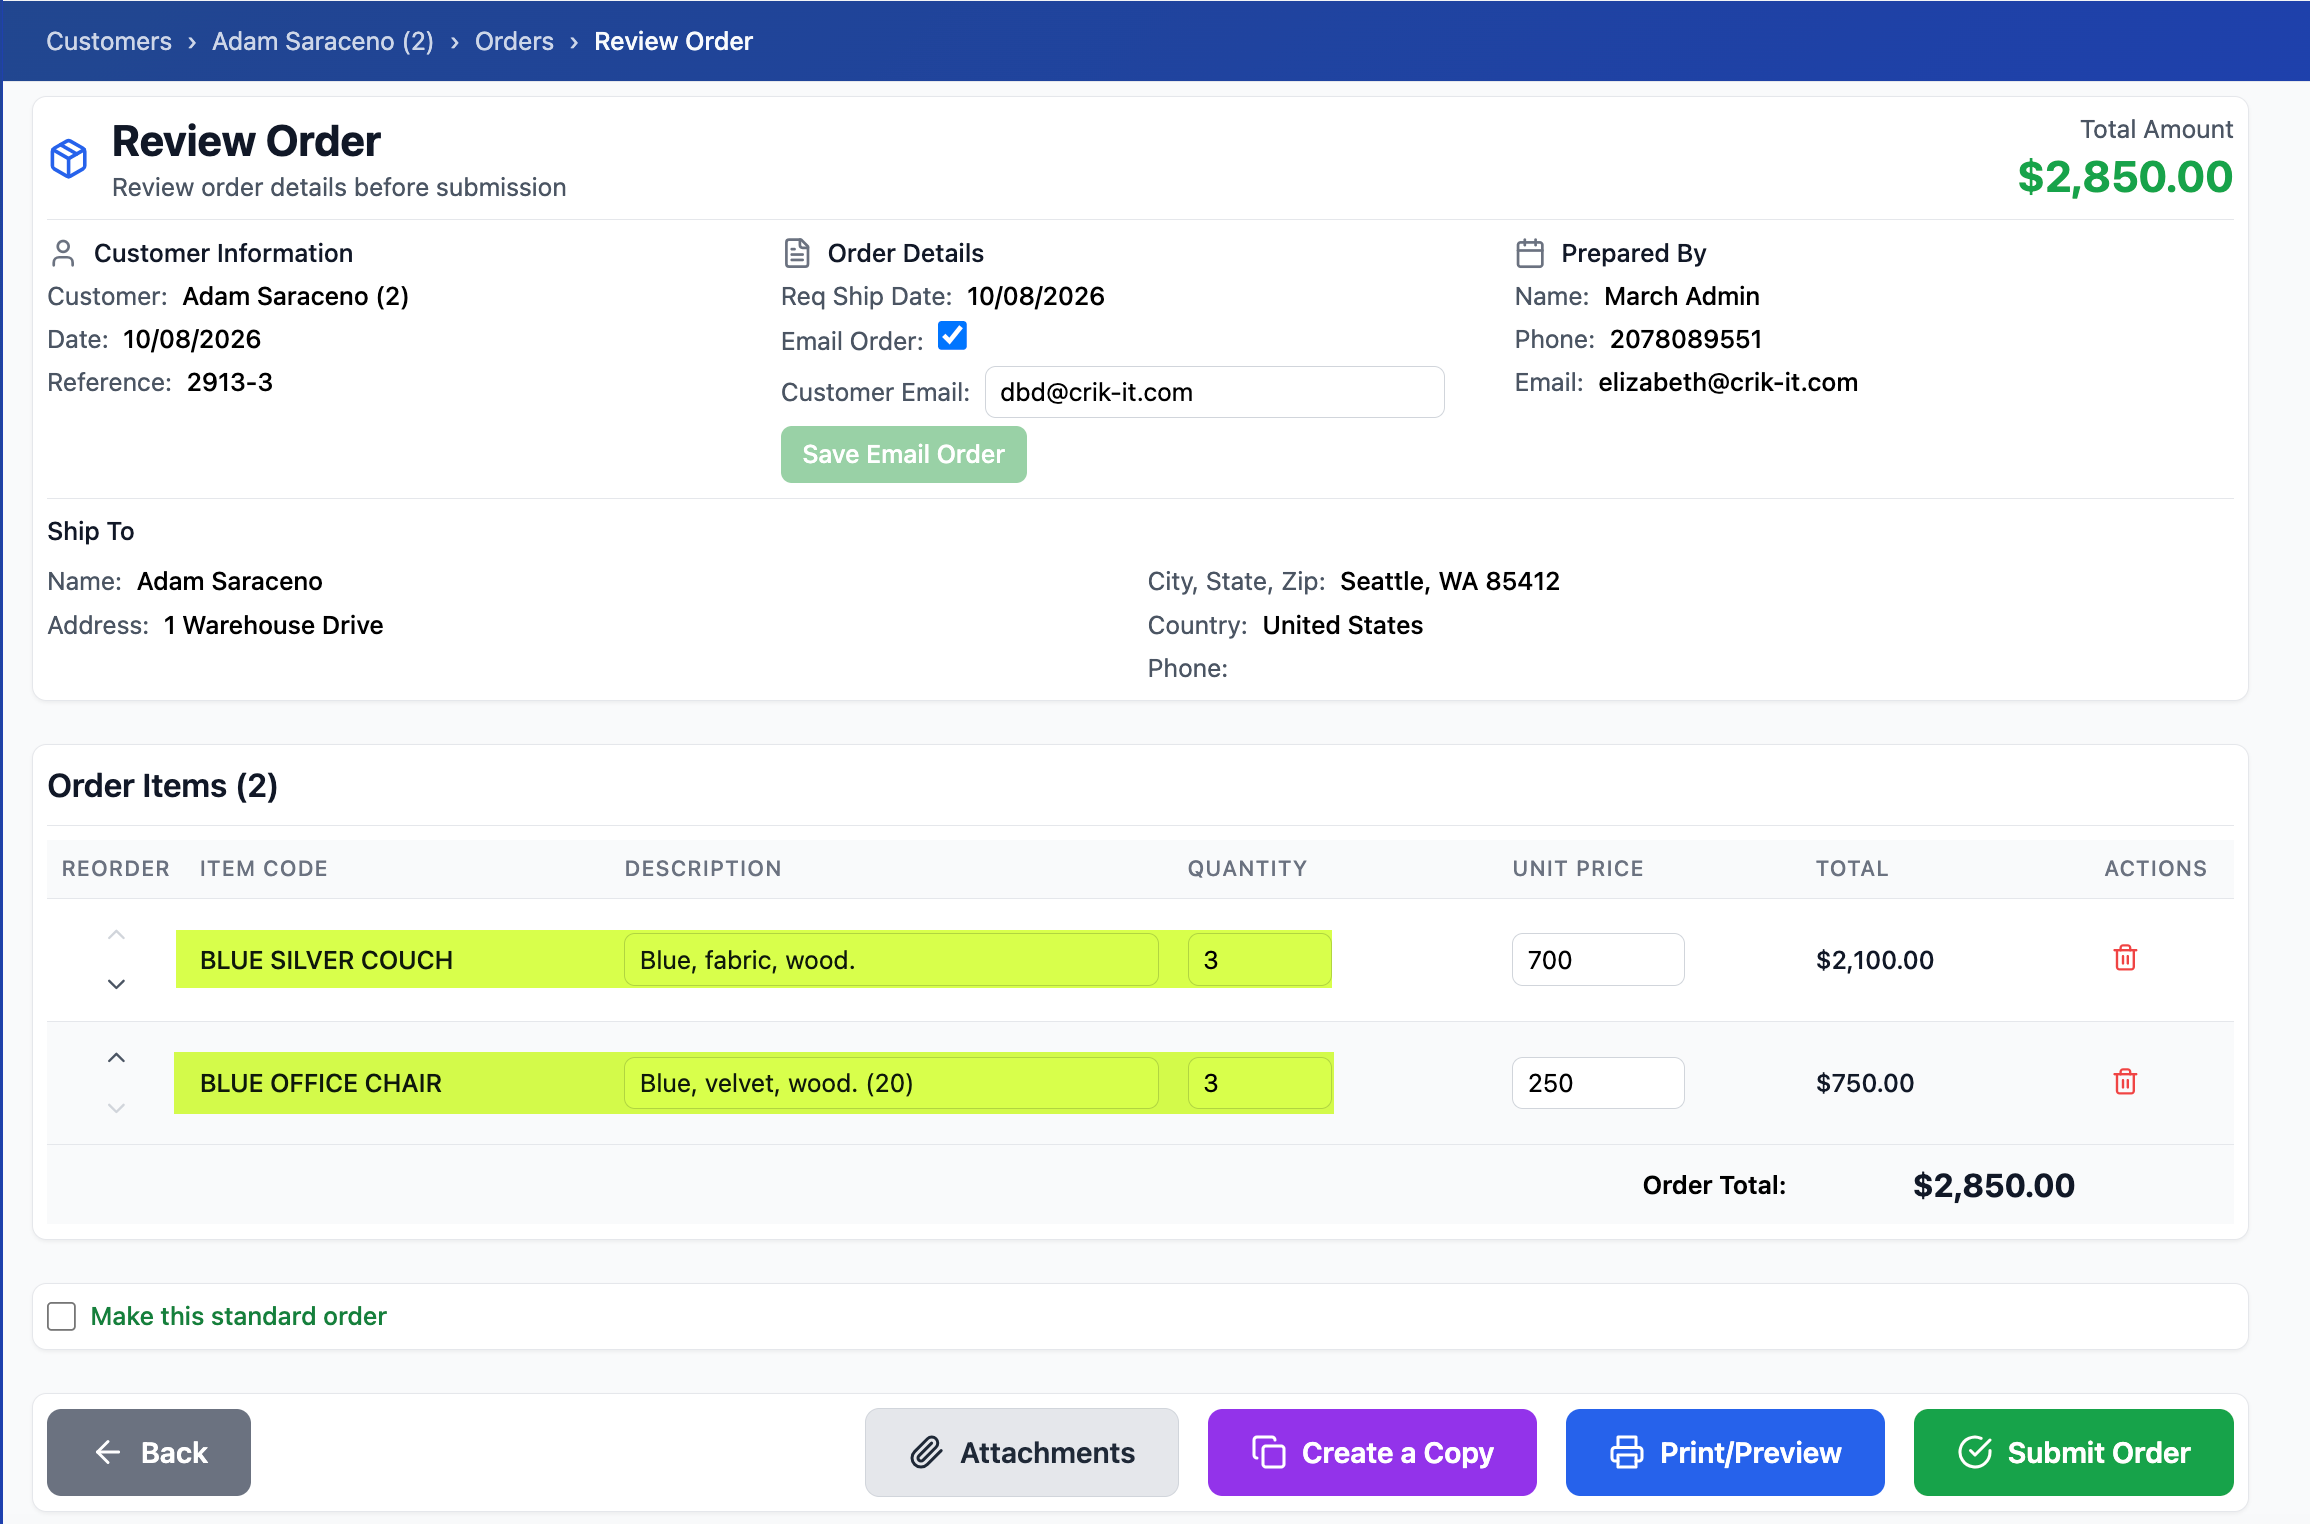Viewport: 2310px width, 1524px height.
Task: Delete the BLUE SILVER COUCH row
Action: tap(2125, 958)
